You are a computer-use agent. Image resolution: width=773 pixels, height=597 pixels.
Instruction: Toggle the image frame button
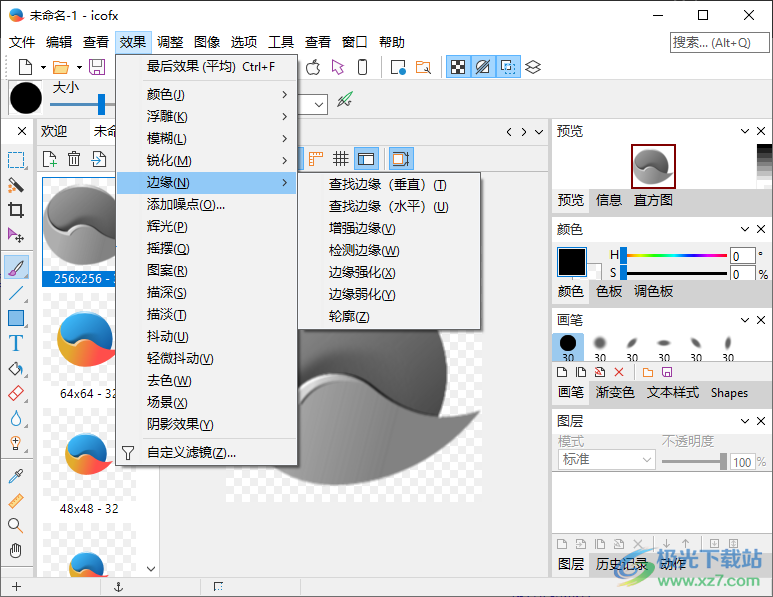coord(401,159)
